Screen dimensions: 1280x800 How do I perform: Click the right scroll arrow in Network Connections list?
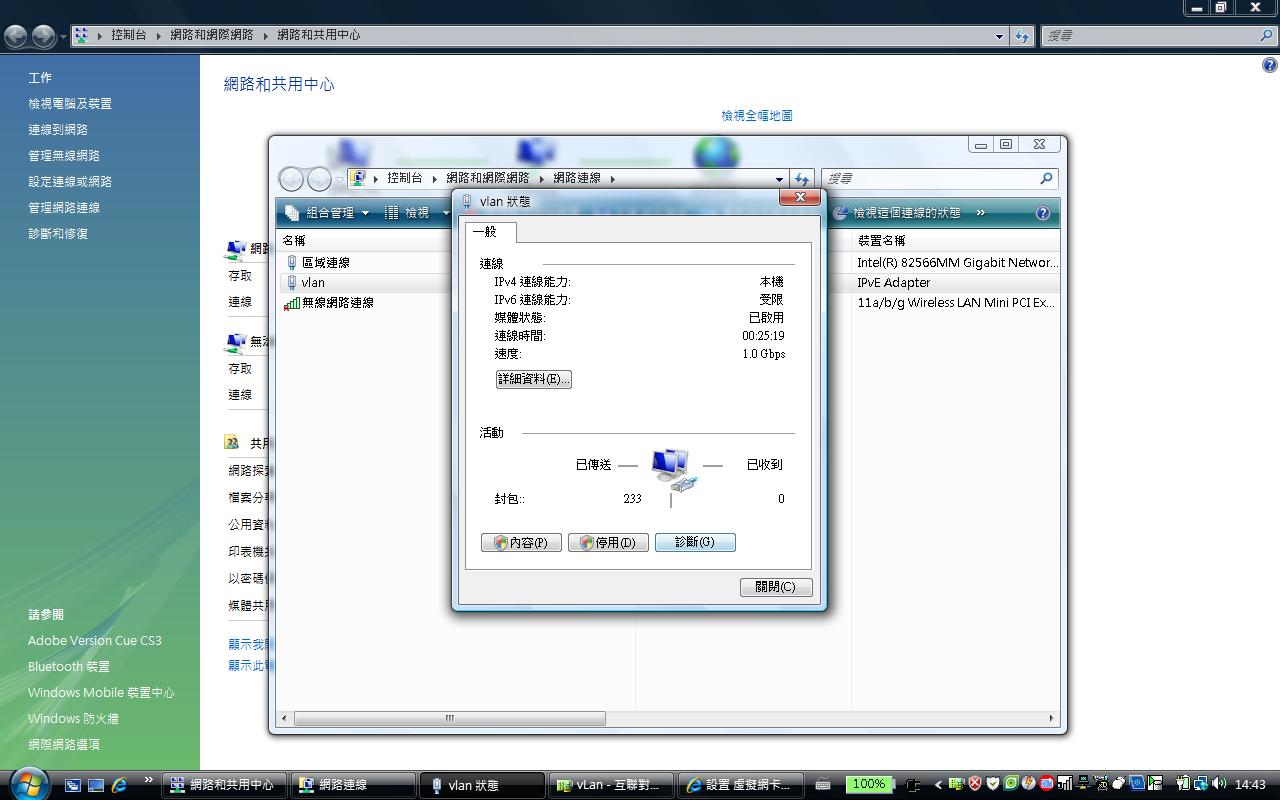tap(1051, 718)
